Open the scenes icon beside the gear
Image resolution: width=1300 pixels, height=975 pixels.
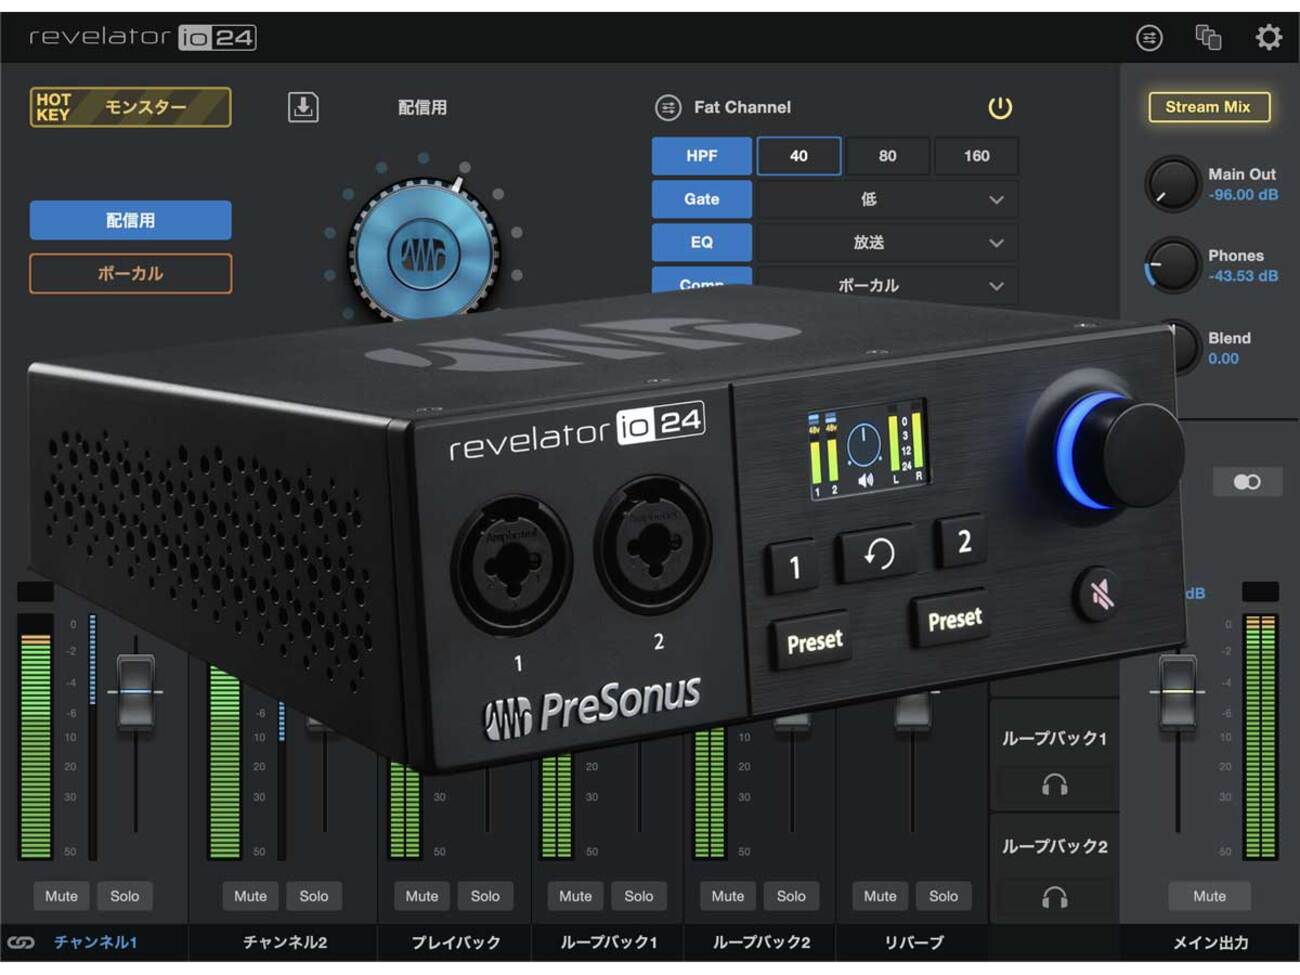1208,38
